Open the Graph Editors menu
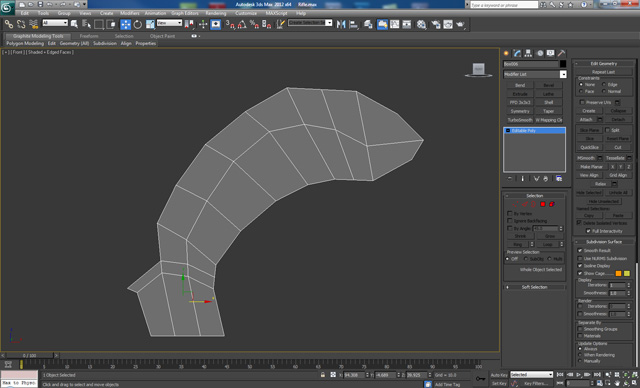 [x=185, y=13]
